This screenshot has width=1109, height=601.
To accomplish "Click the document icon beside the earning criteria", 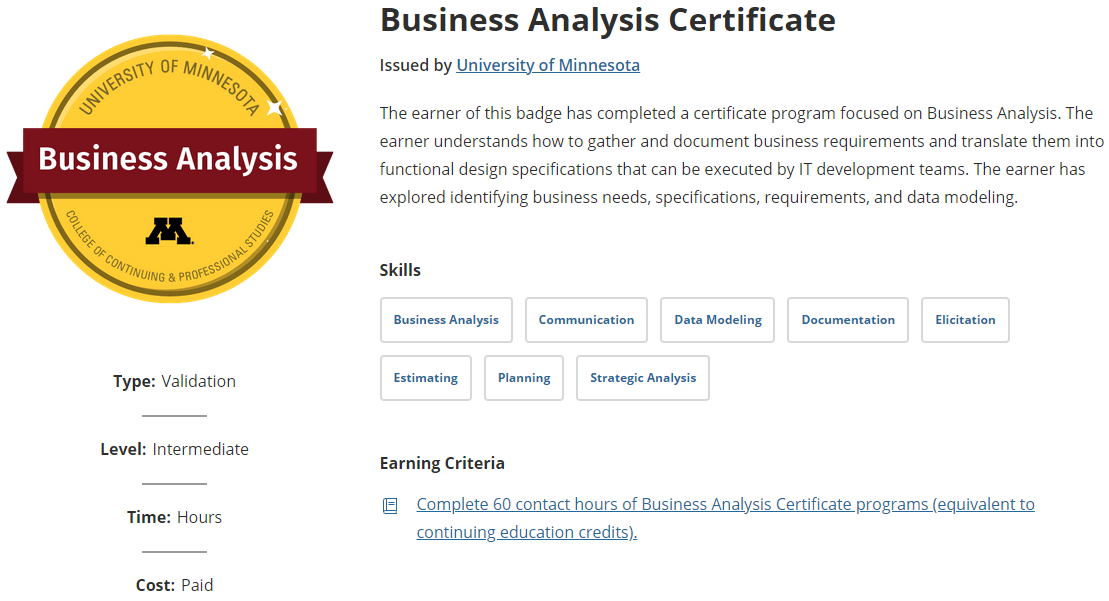I will tap(389, 505).
